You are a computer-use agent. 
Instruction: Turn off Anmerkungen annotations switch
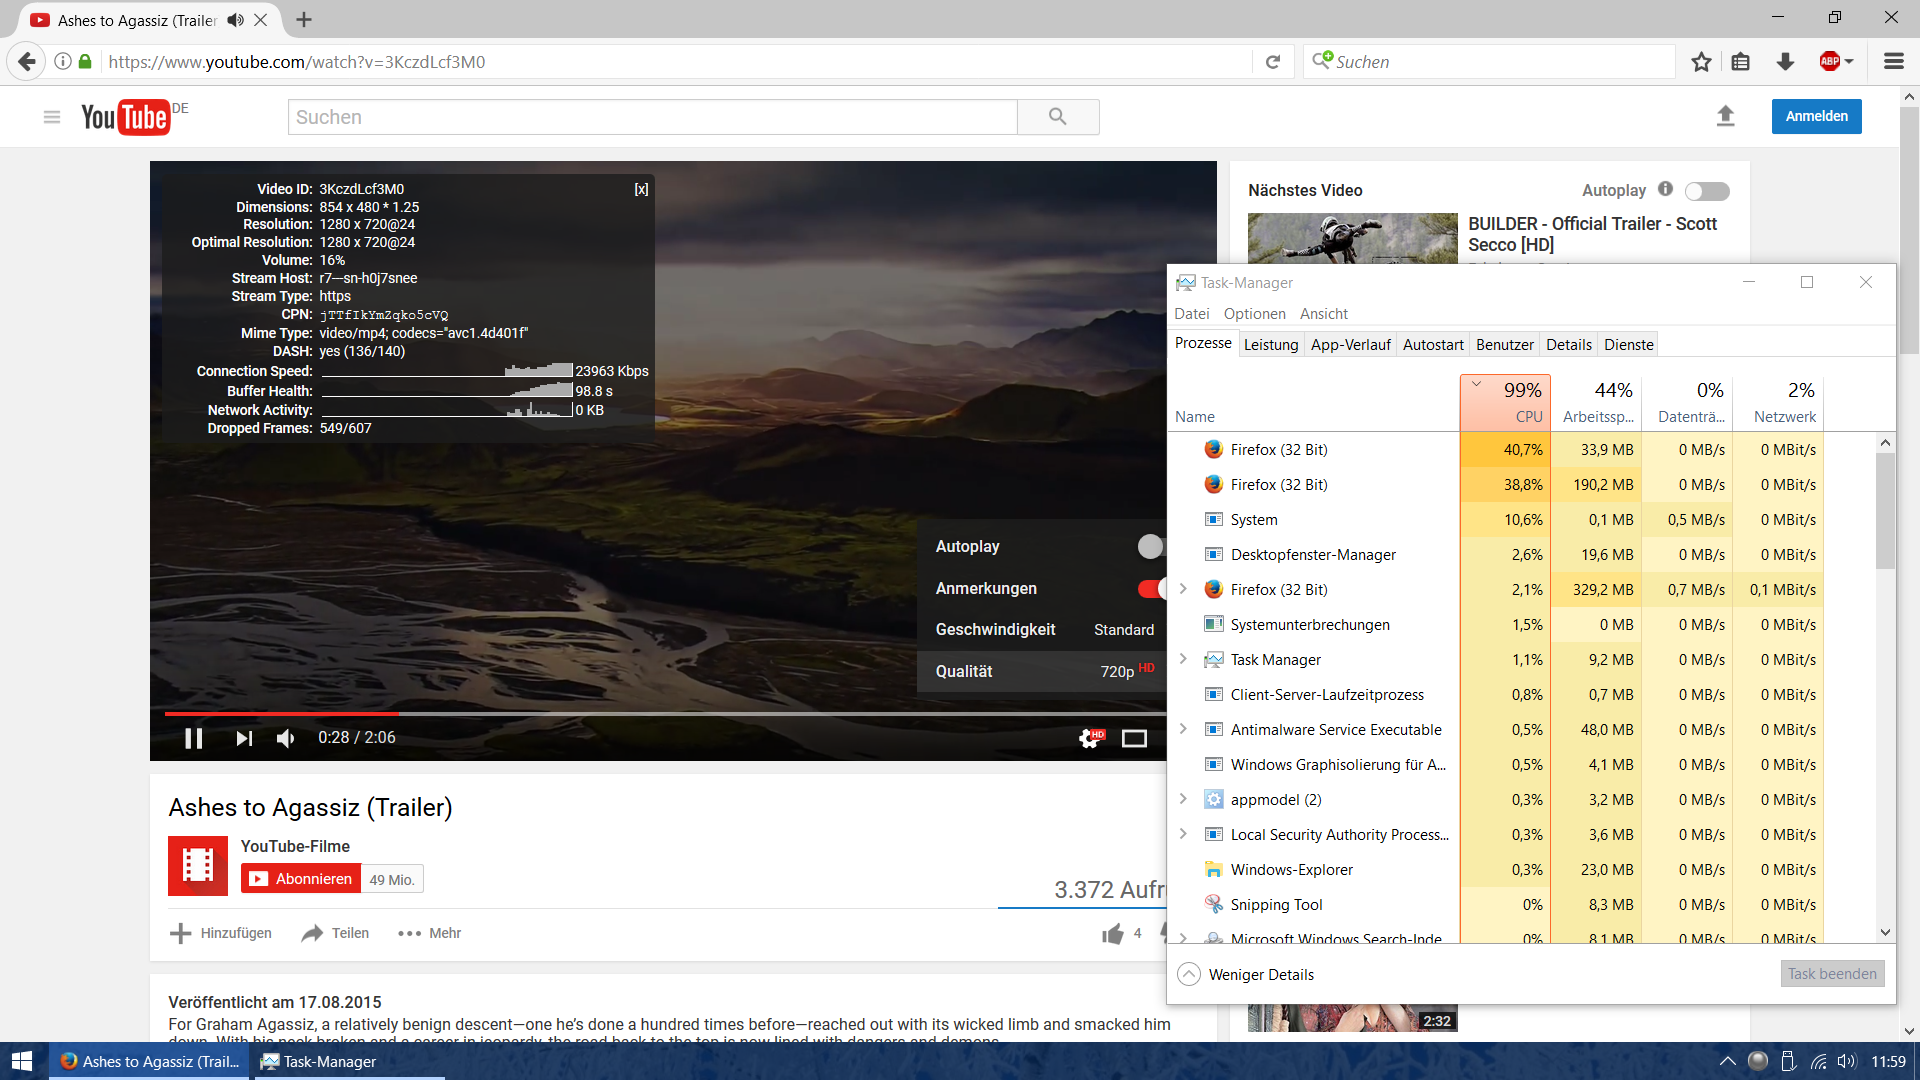pyautogui.click(x=1151, y=588)
